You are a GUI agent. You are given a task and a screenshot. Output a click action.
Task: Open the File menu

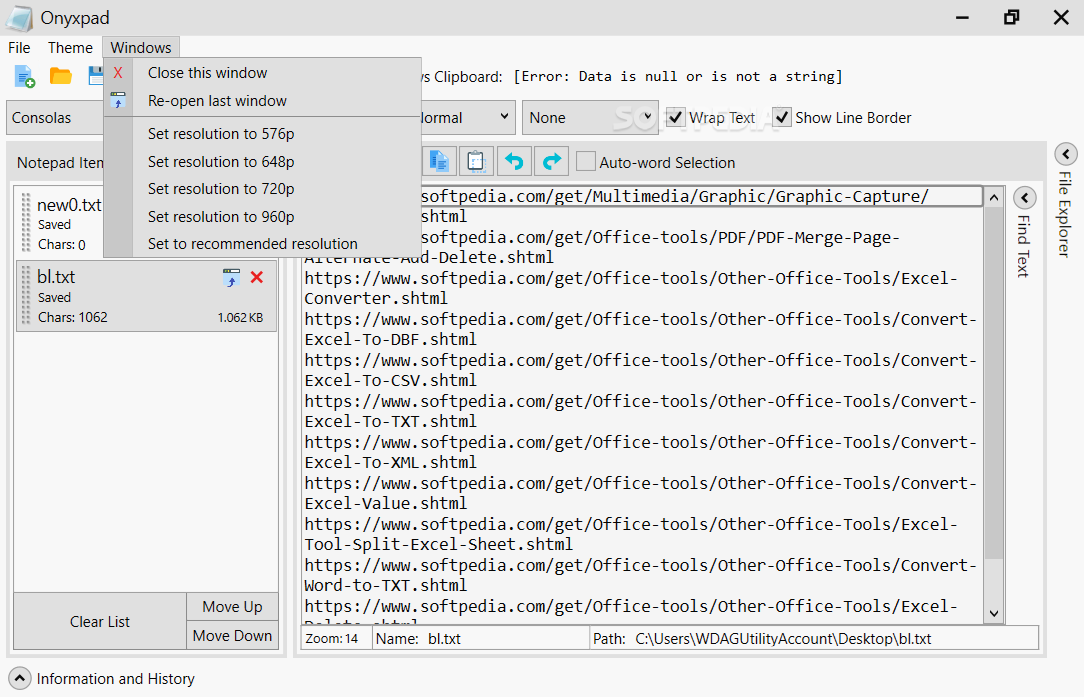pos(19,48)
